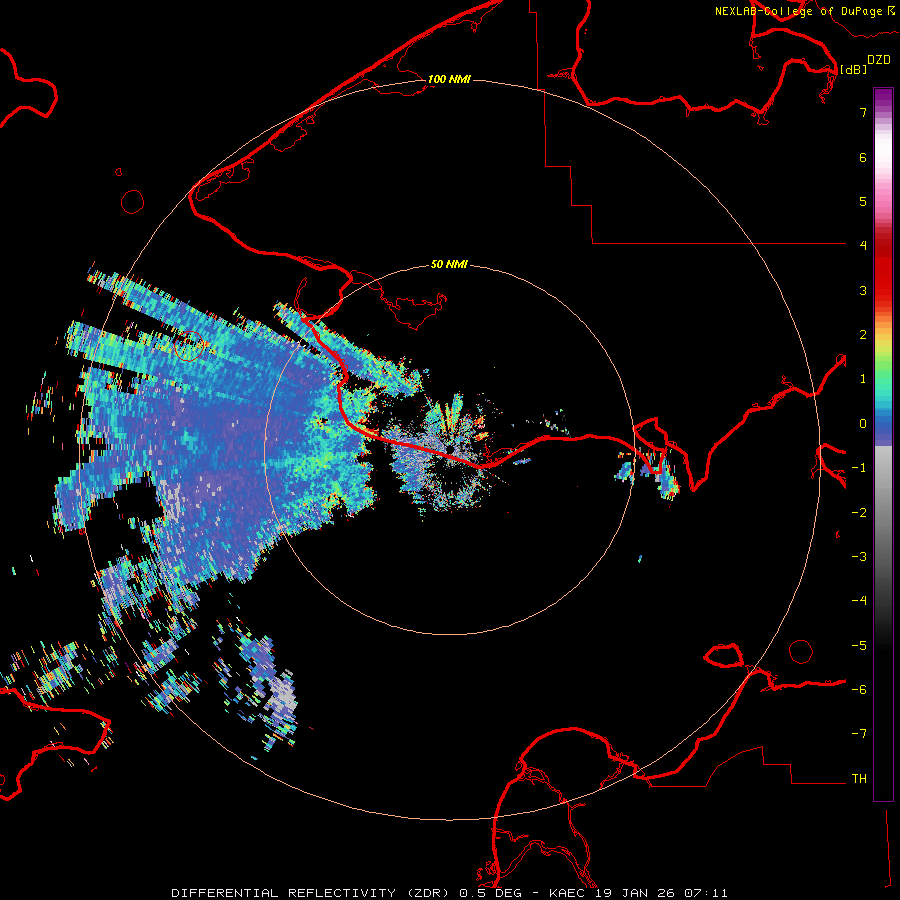Click the 4 value on color scale
This screenshot has height=900, width=900.
pos(863,245)
